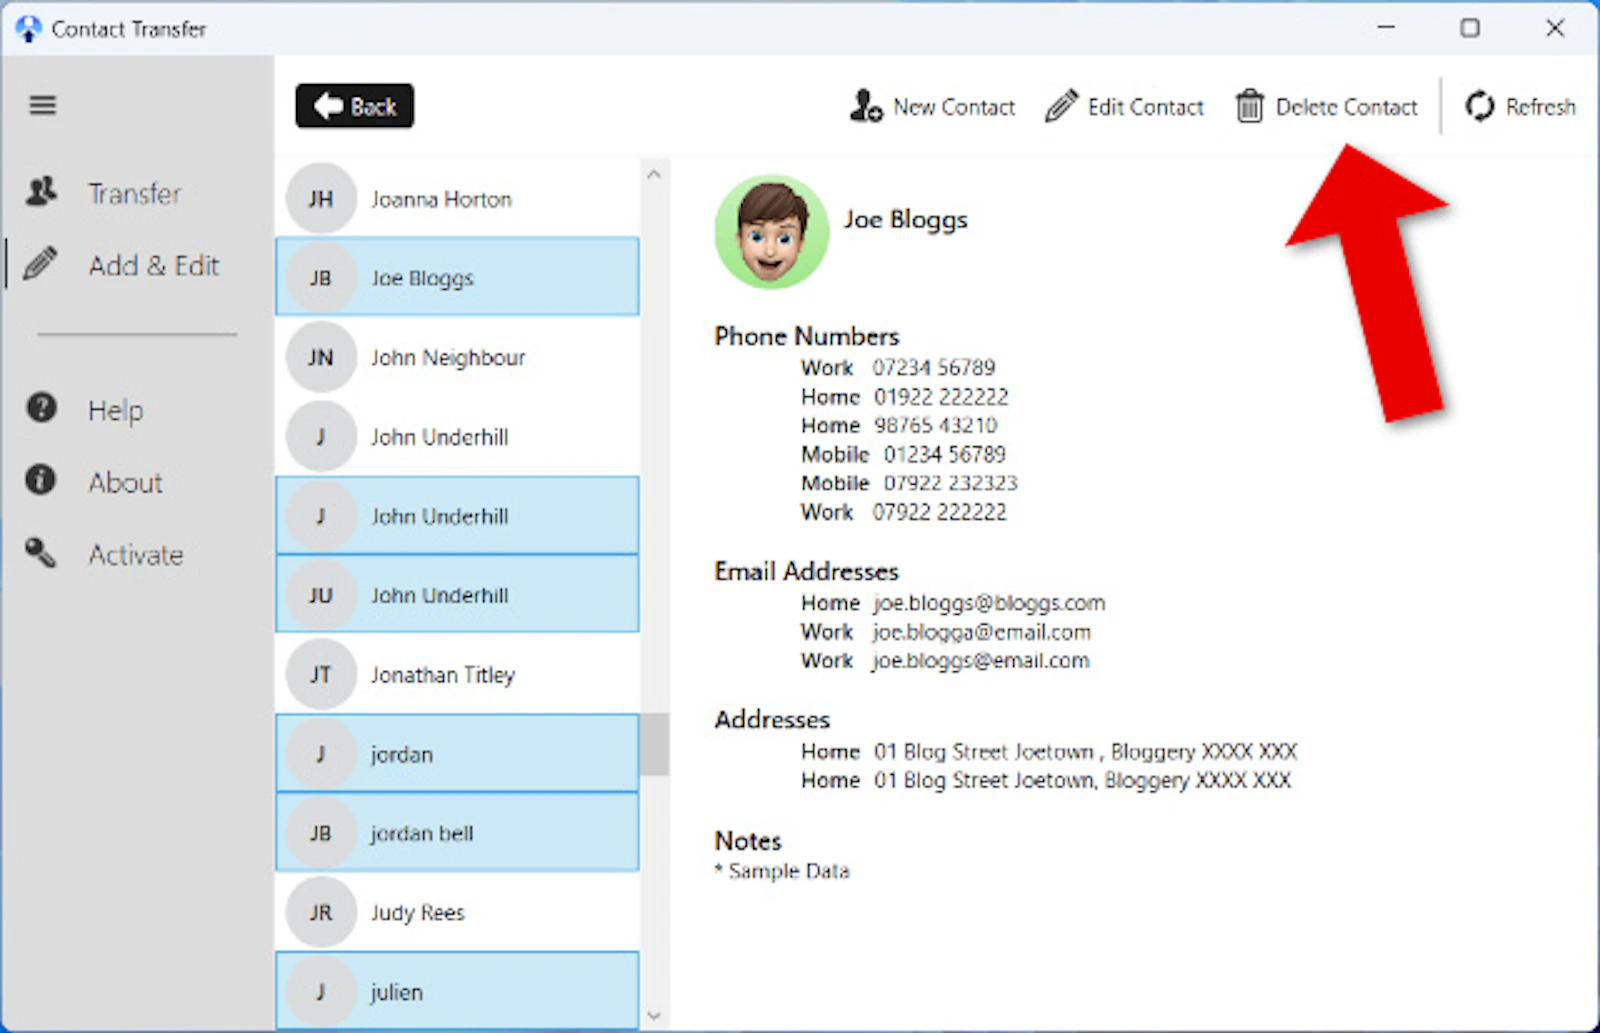1600x1033 pixels.
Task: Click the Joe Bloggs name heading
Action: coord(905,220)
